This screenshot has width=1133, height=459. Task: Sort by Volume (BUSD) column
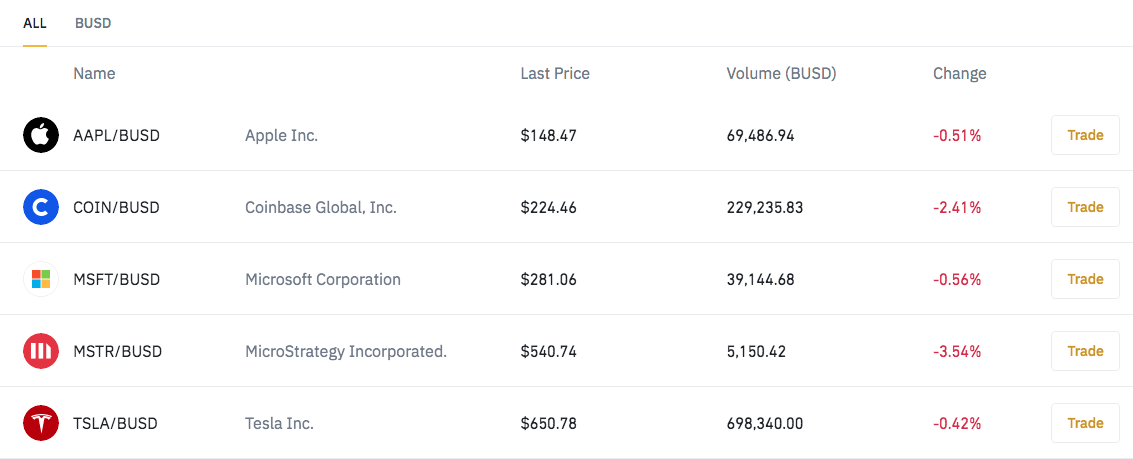point(781,74)
